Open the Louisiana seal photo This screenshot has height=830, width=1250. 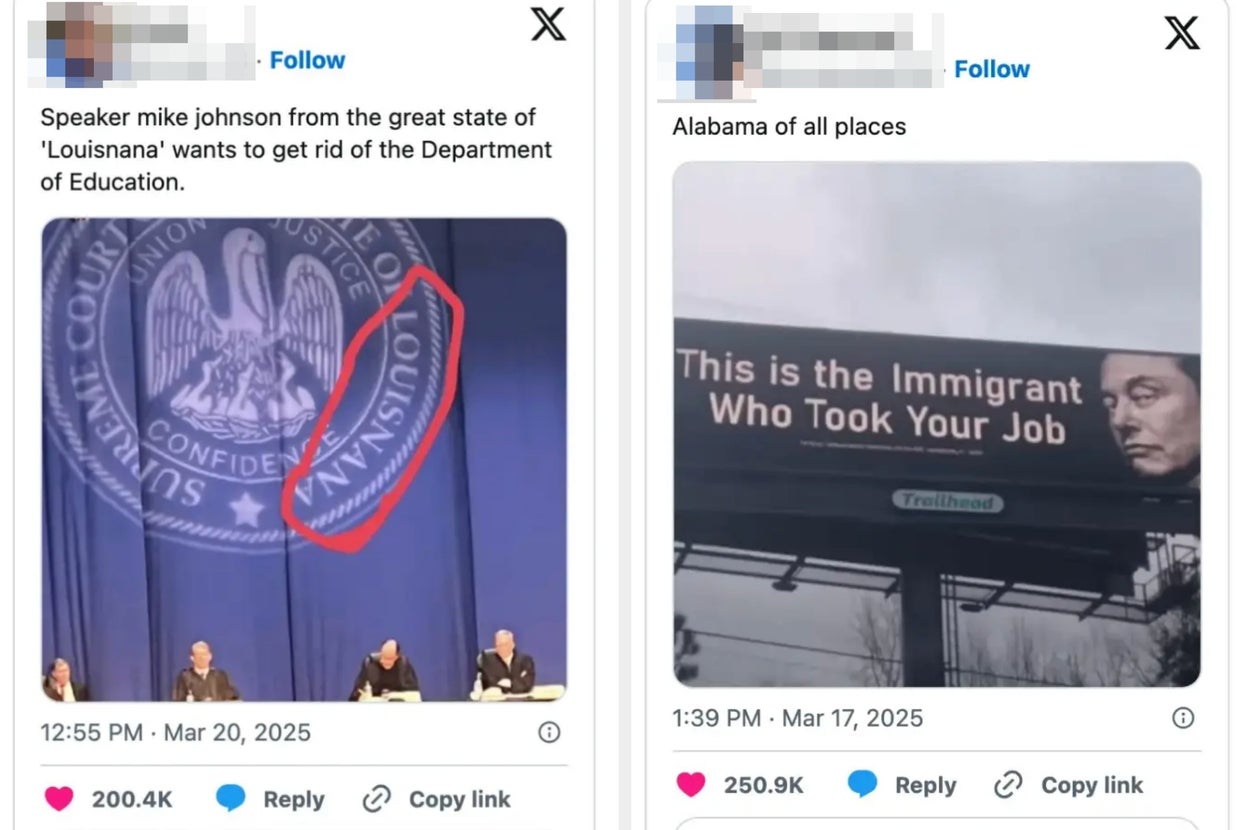(304, 460)
